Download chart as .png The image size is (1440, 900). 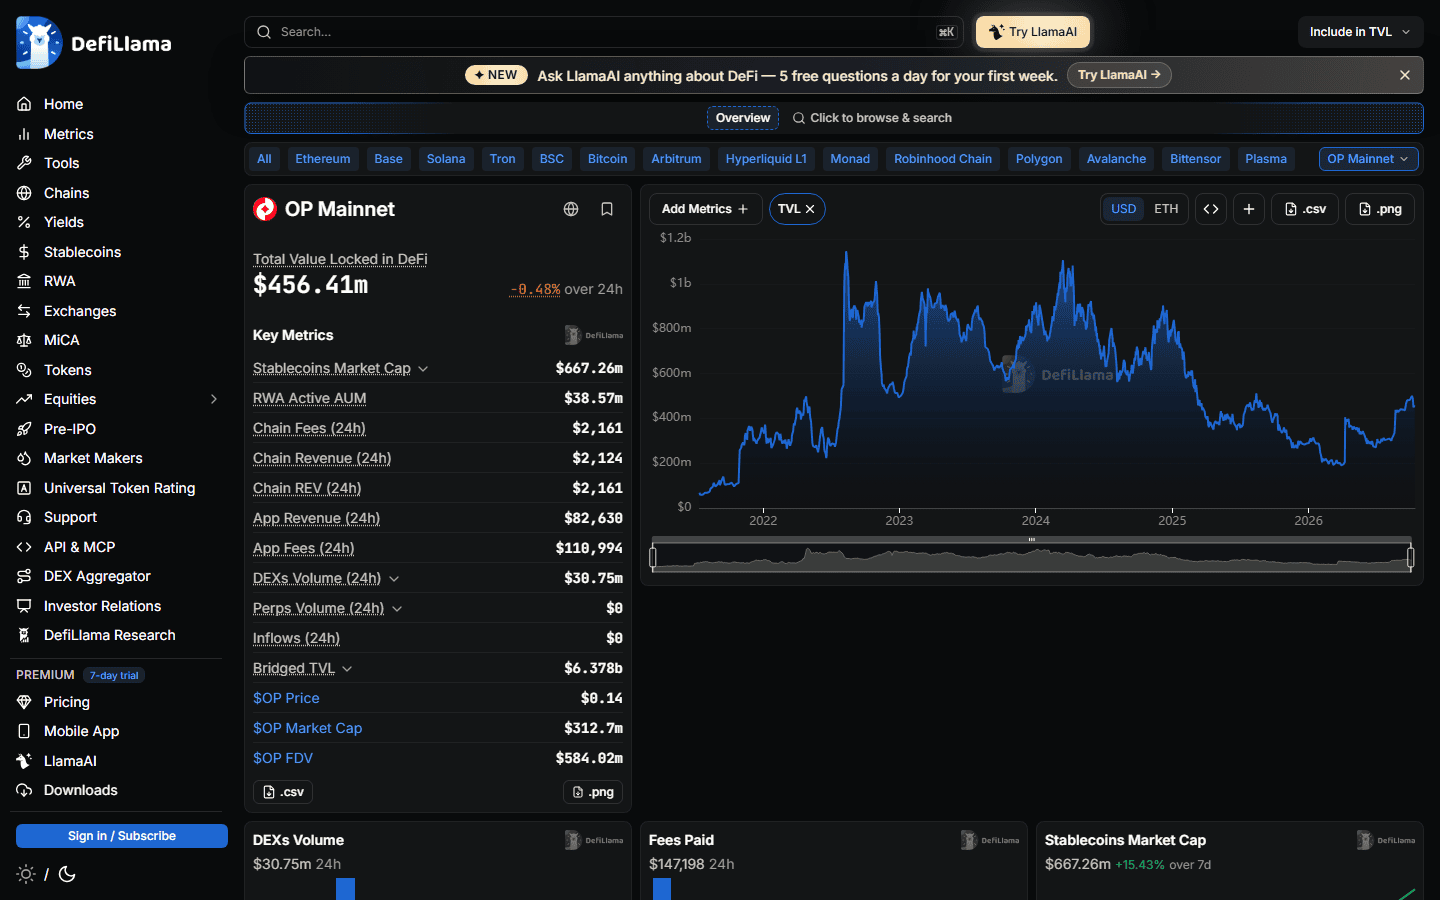(1380, 209)
